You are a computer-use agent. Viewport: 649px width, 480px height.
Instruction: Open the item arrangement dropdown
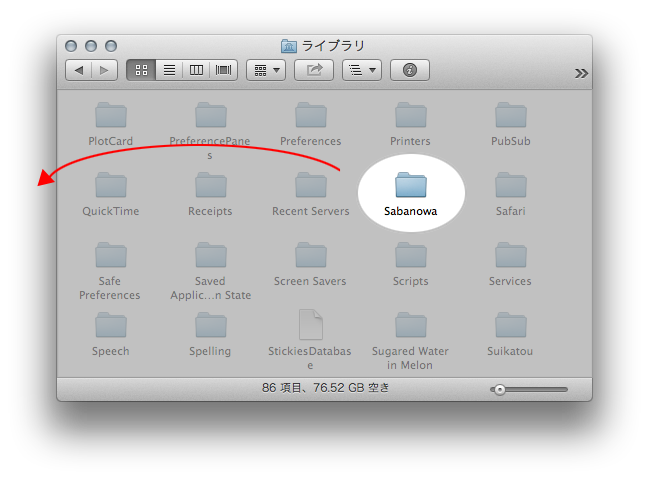[266, 70]
